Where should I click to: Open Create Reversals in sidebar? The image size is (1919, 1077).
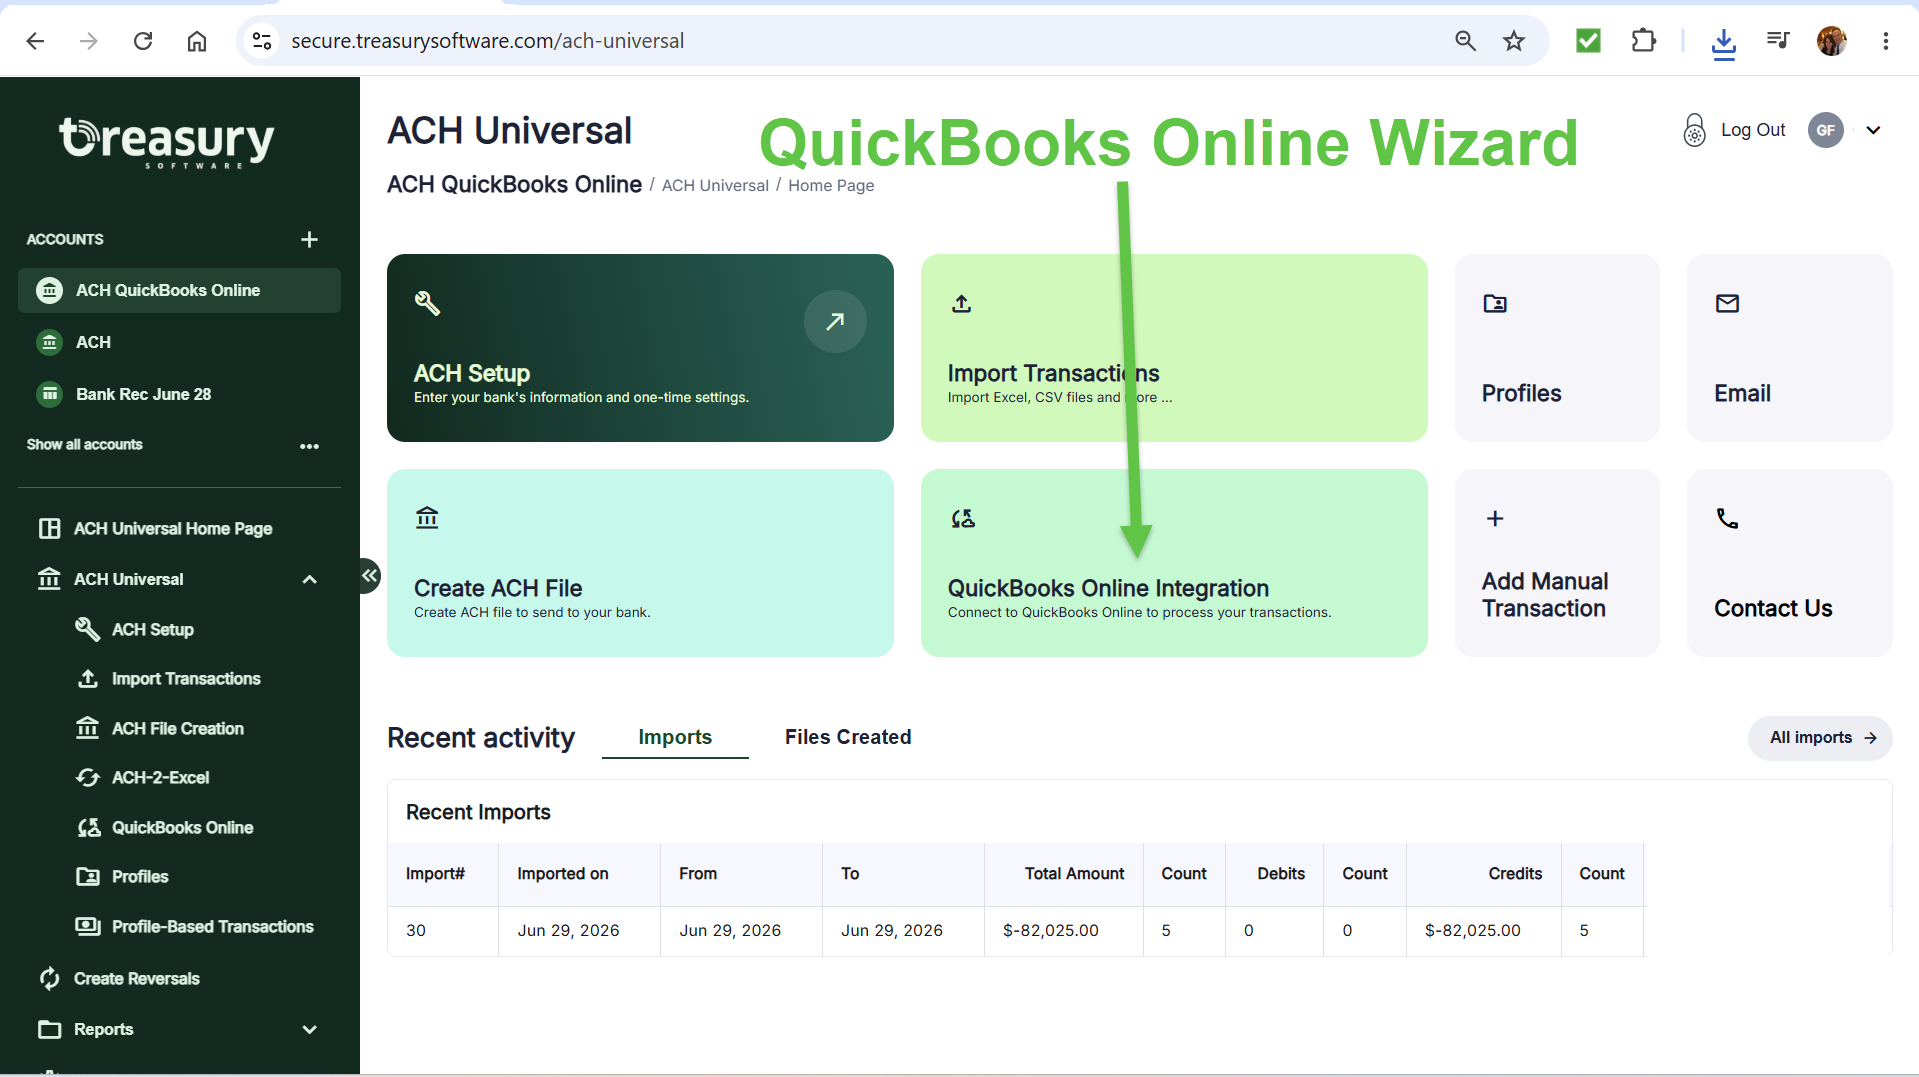pyautogui.click(x=136, y=979)
